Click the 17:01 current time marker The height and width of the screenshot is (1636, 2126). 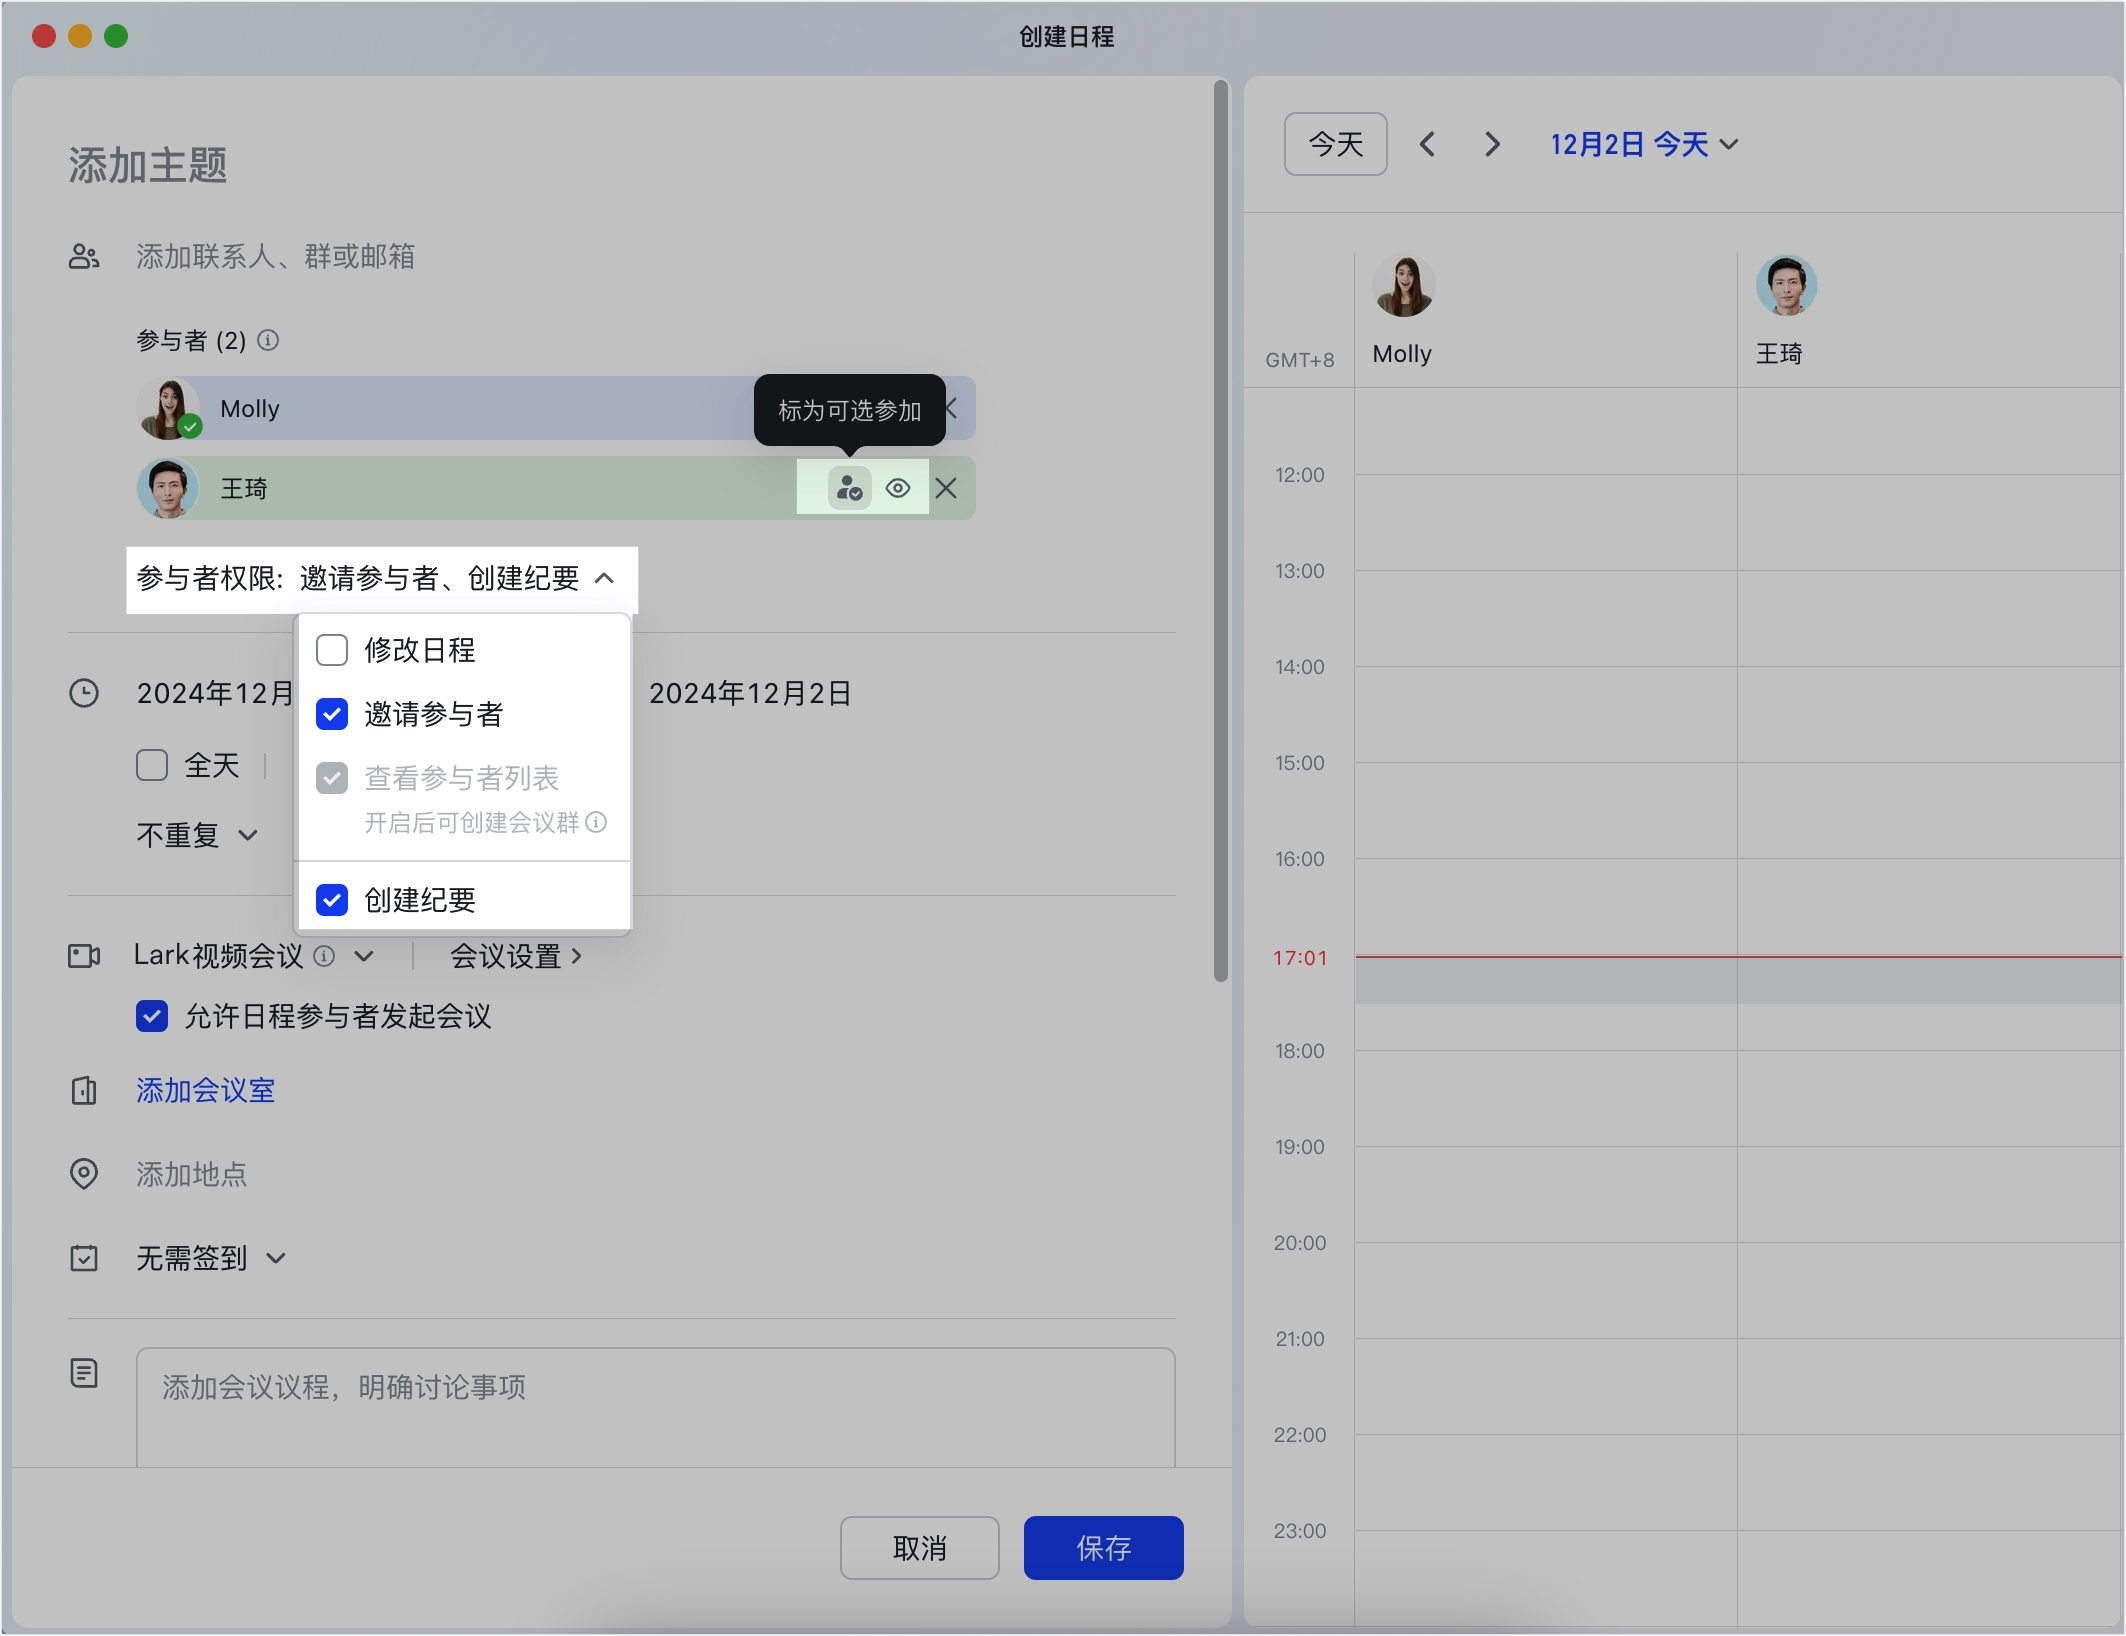pos(1300,958)
